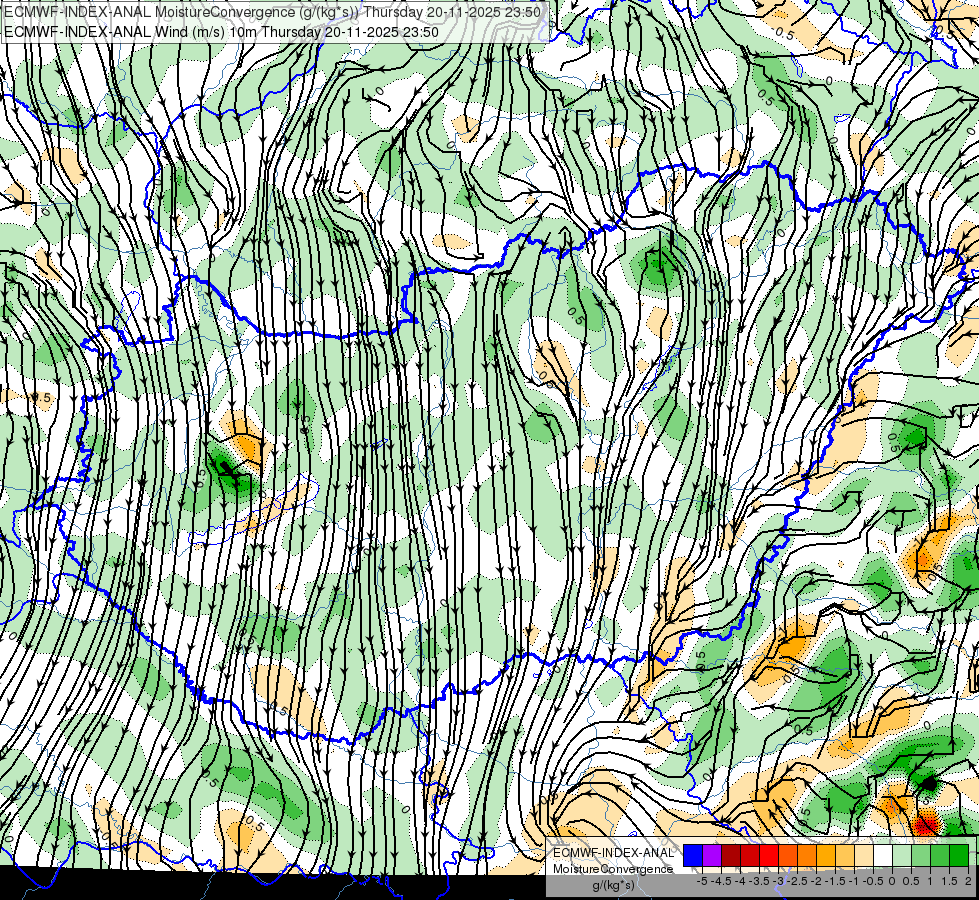Click the -5 tick label on the legend

click(x=702, y=881)
